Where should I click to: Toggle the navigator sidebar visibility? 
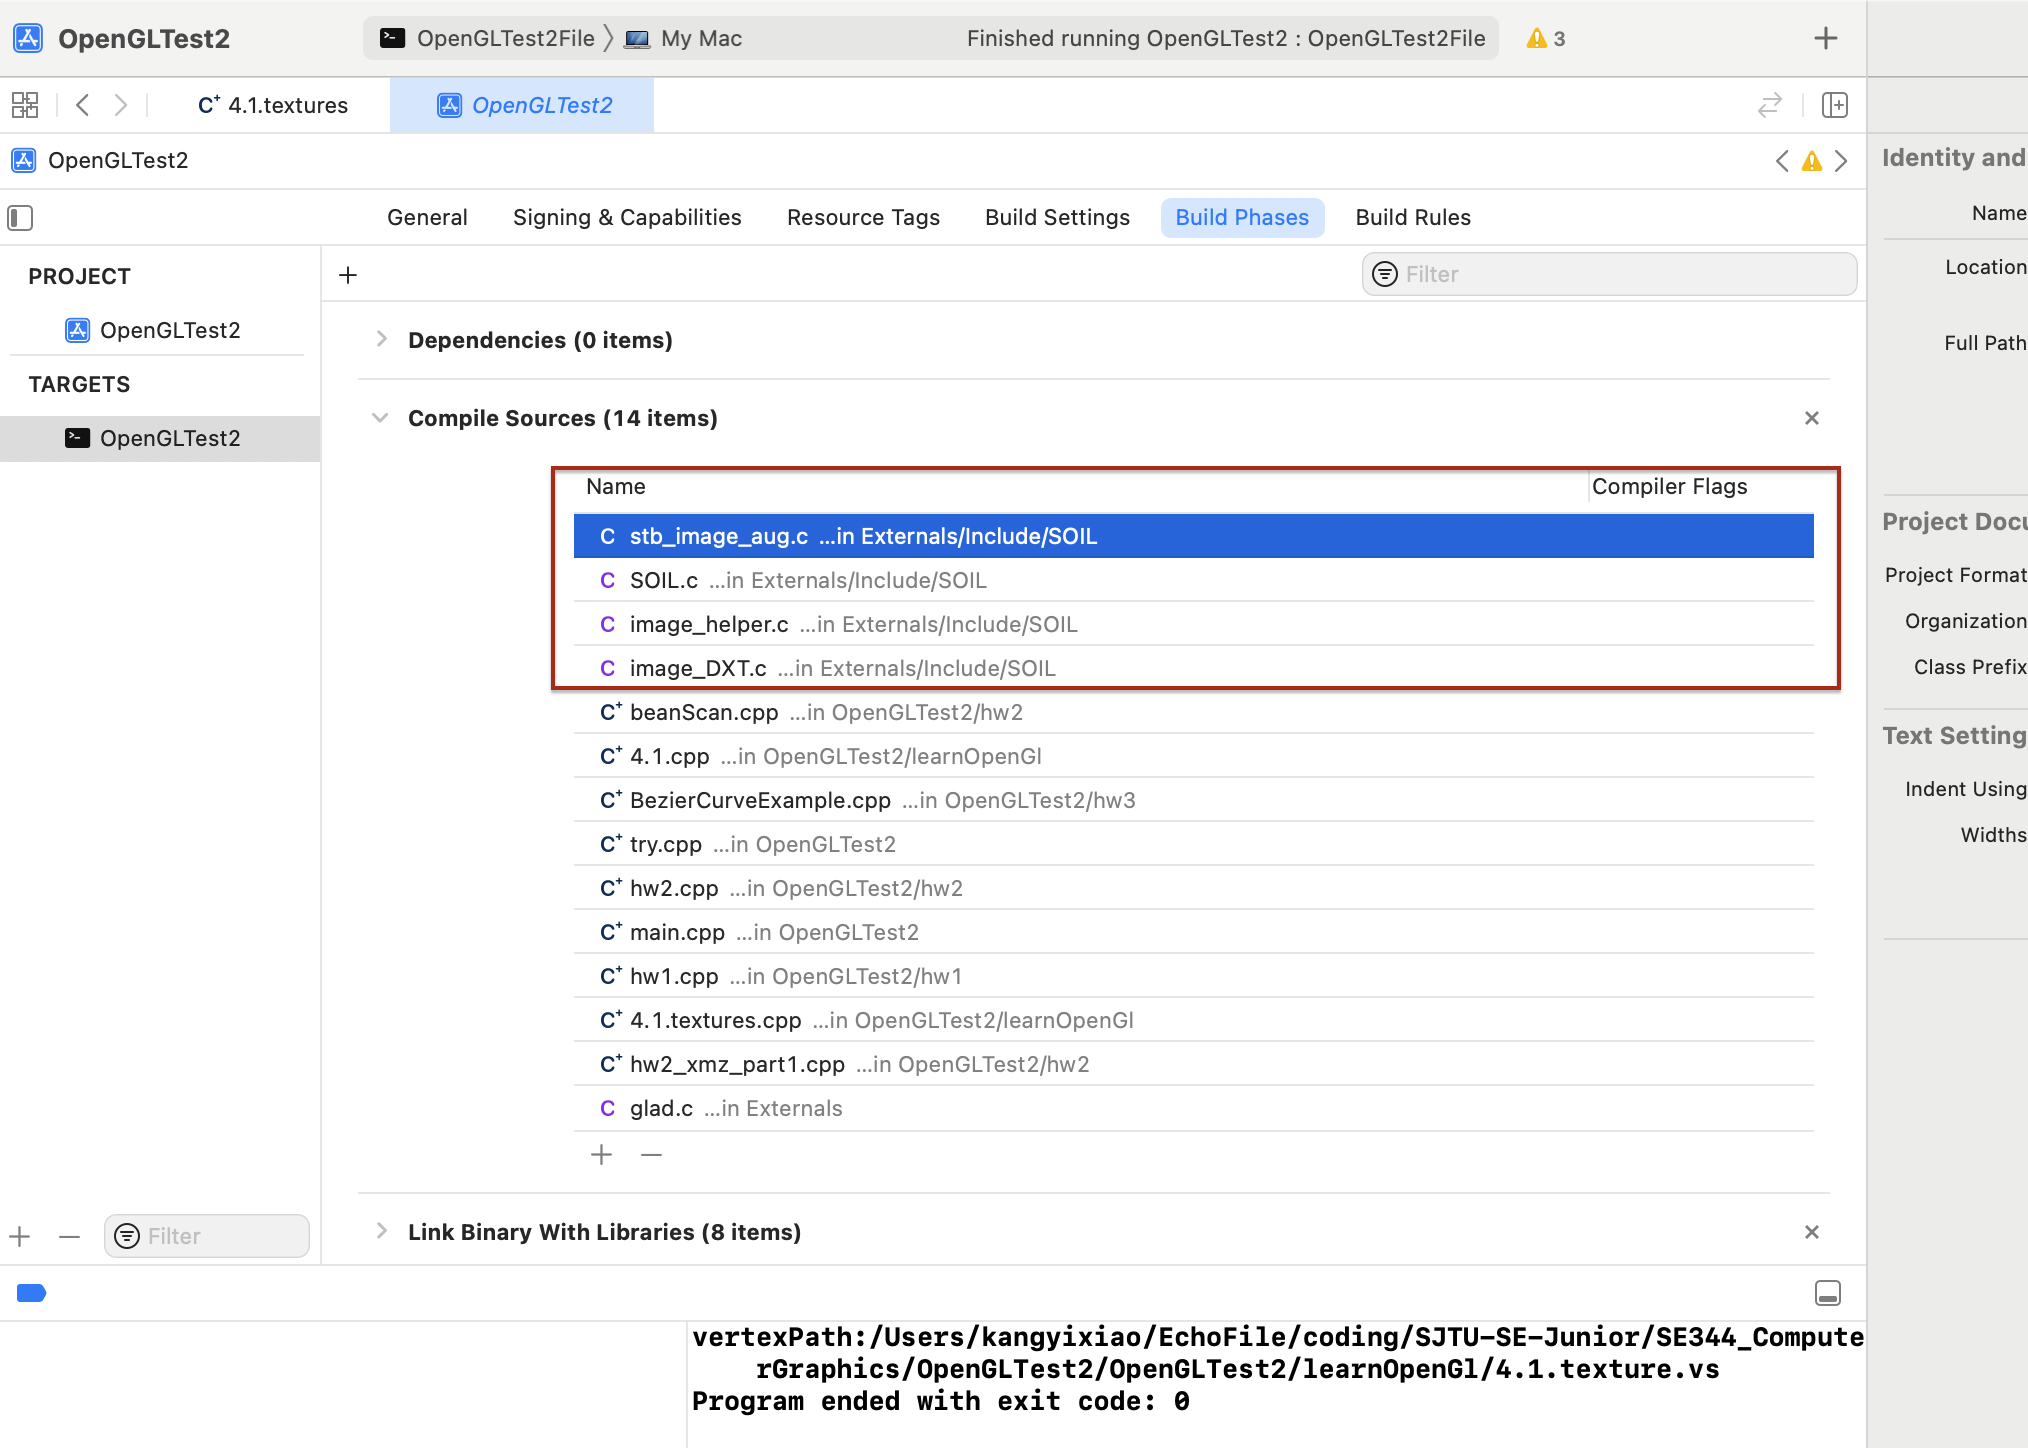point(20,217)
